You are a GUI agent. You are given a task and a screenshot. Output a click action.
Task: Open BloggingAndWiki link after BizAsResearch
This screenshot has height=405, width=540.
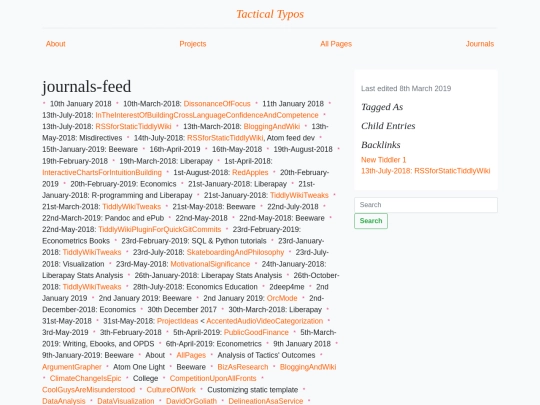tap(308, 367)
